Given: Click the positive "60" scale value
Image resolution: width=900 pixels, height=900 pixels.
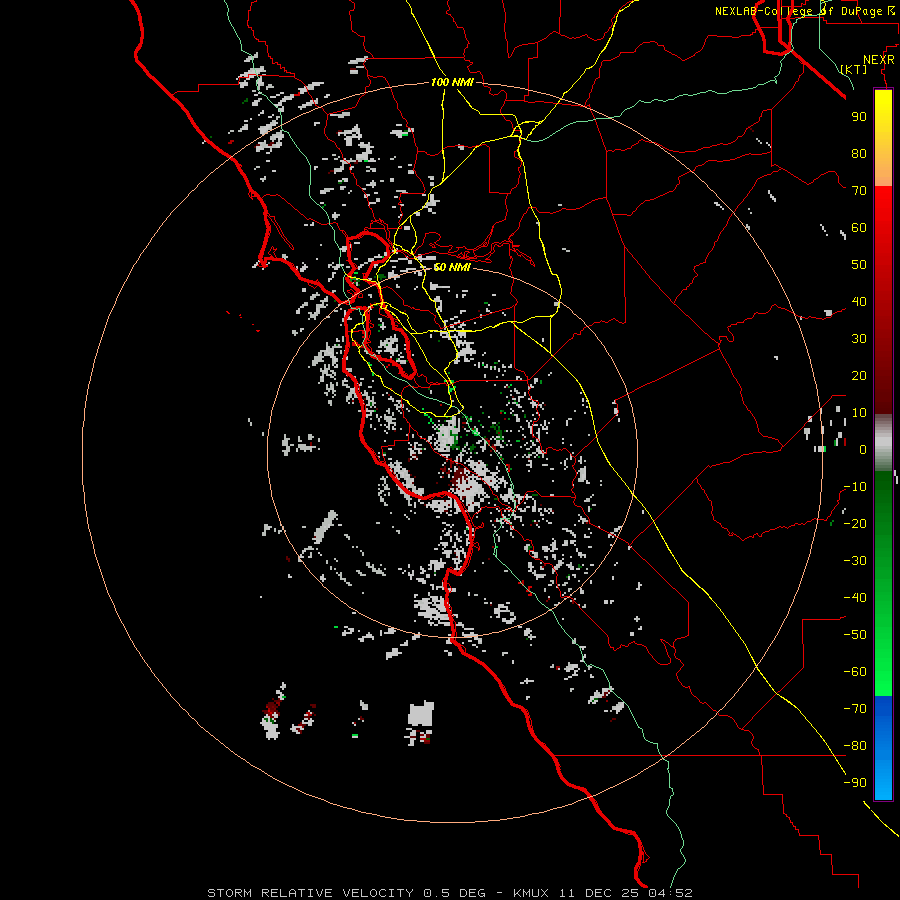Looking at the screenshot, I should 859,227.
